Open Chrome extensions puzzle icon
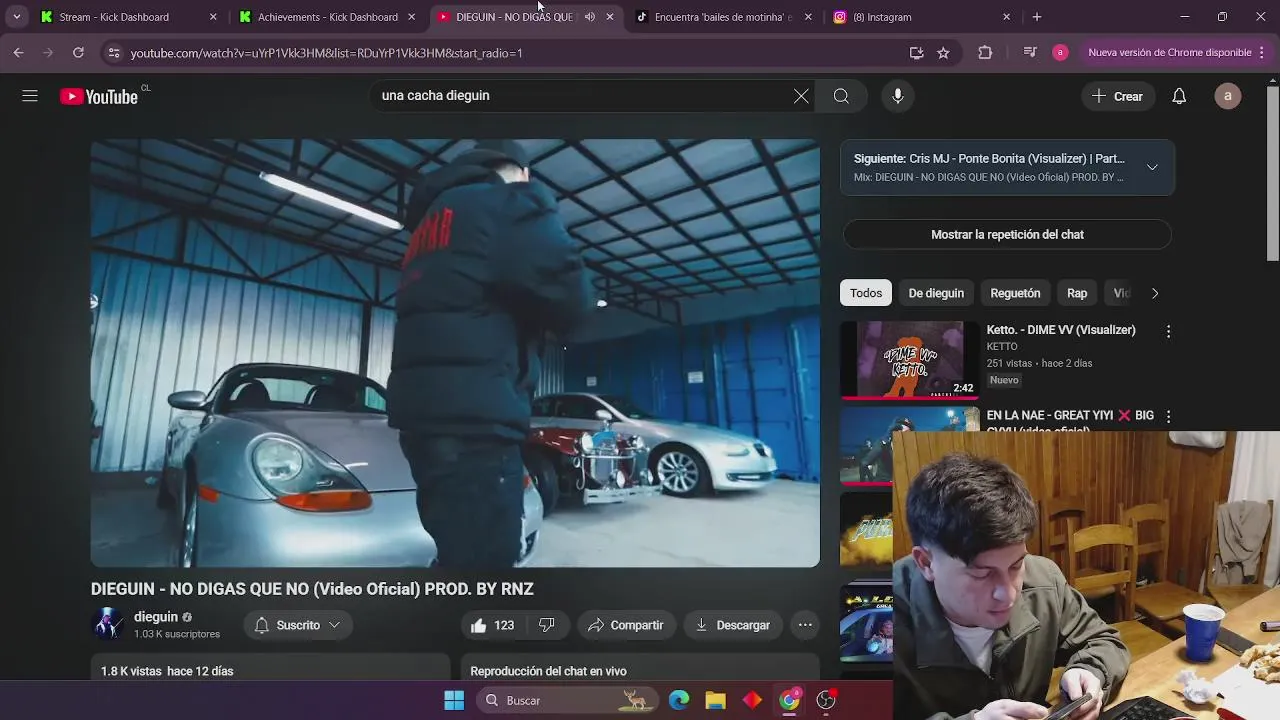Image resolution: width=1280 pixels, height=720 pixels. pos(985,52)
